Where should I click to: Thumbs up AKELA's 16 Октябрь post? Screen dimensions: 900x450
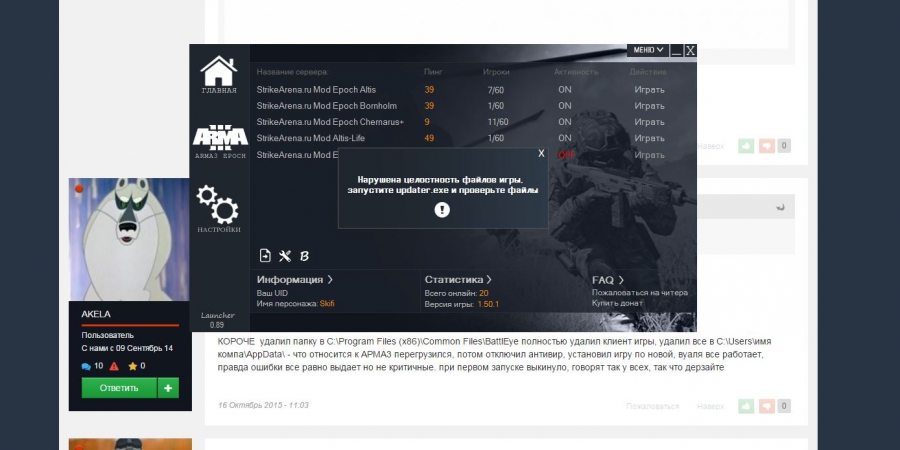[x=746, y=406]
